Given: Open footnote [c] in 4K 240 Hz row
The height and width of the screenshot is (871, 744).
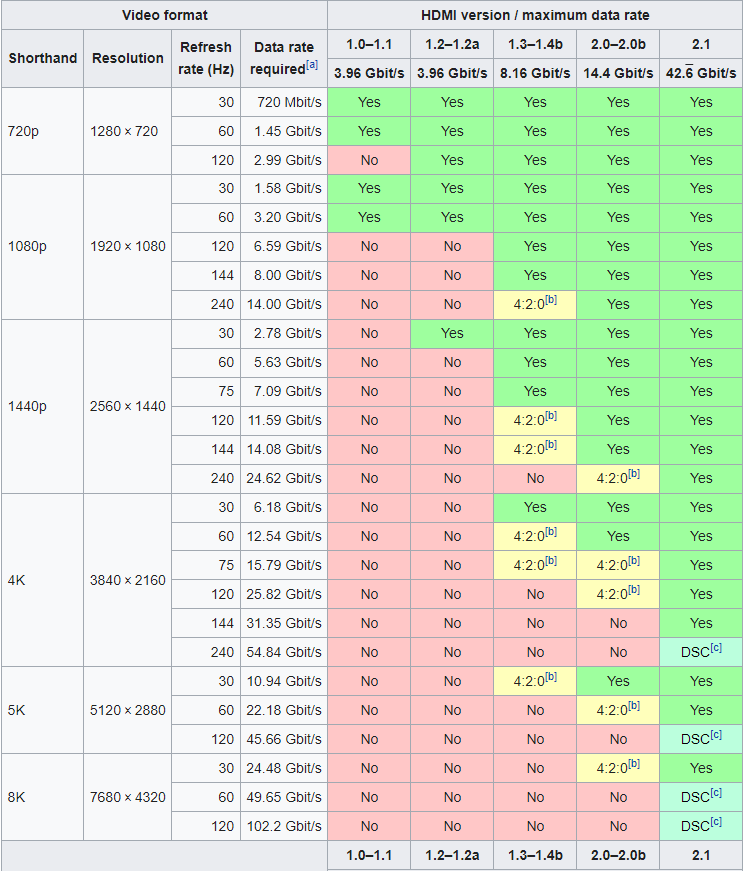Looking at the screenshot, I should tap(717, 648).
